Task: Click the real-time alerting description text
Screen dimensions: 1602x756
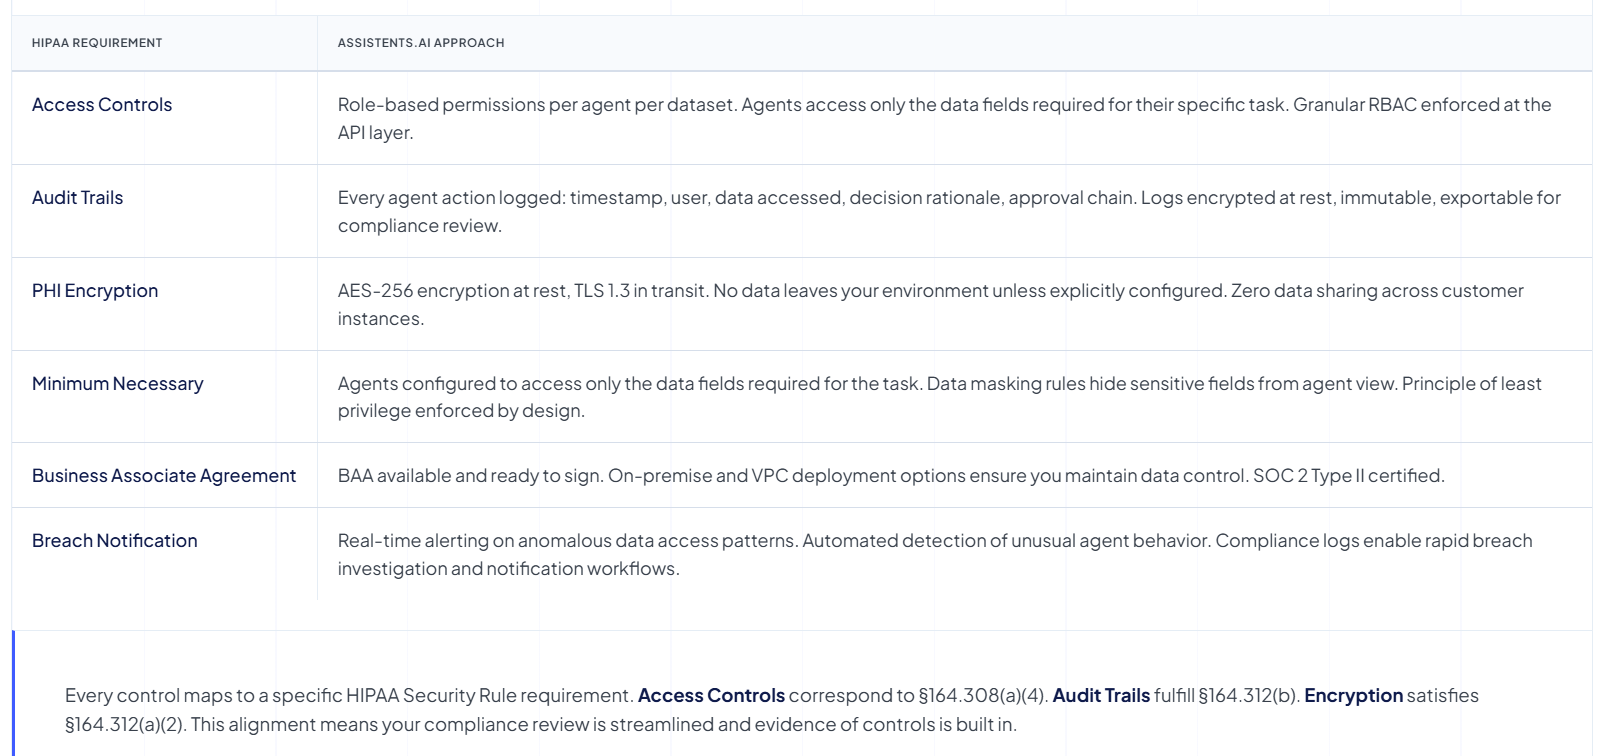Action: 935,554
